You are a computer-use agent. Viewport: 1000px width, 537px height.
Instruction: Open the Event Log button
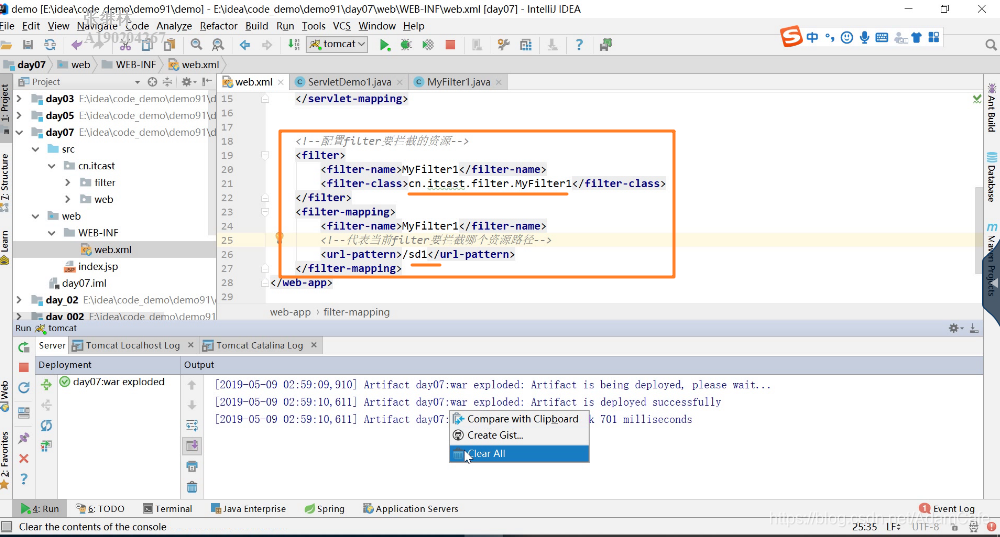coord(947,509)
